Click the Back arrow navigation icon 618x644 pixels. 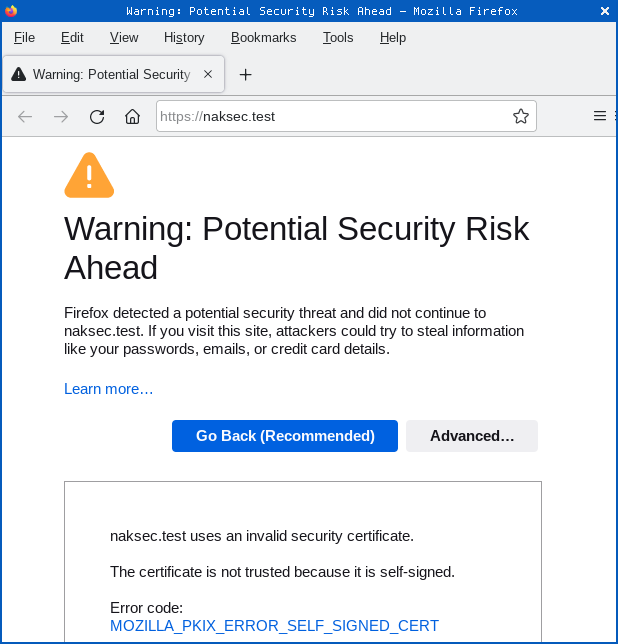(25, 116)
